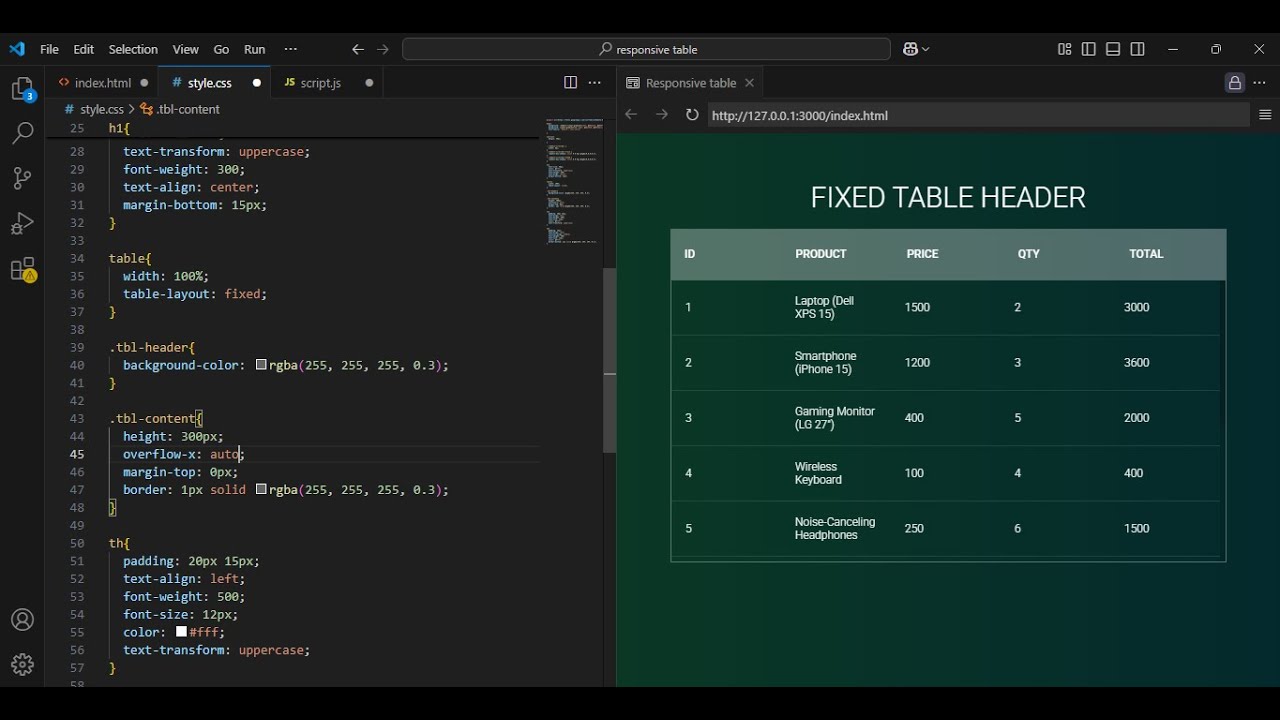Click the sticky 'h1{' scope header line

coord(120,128)
